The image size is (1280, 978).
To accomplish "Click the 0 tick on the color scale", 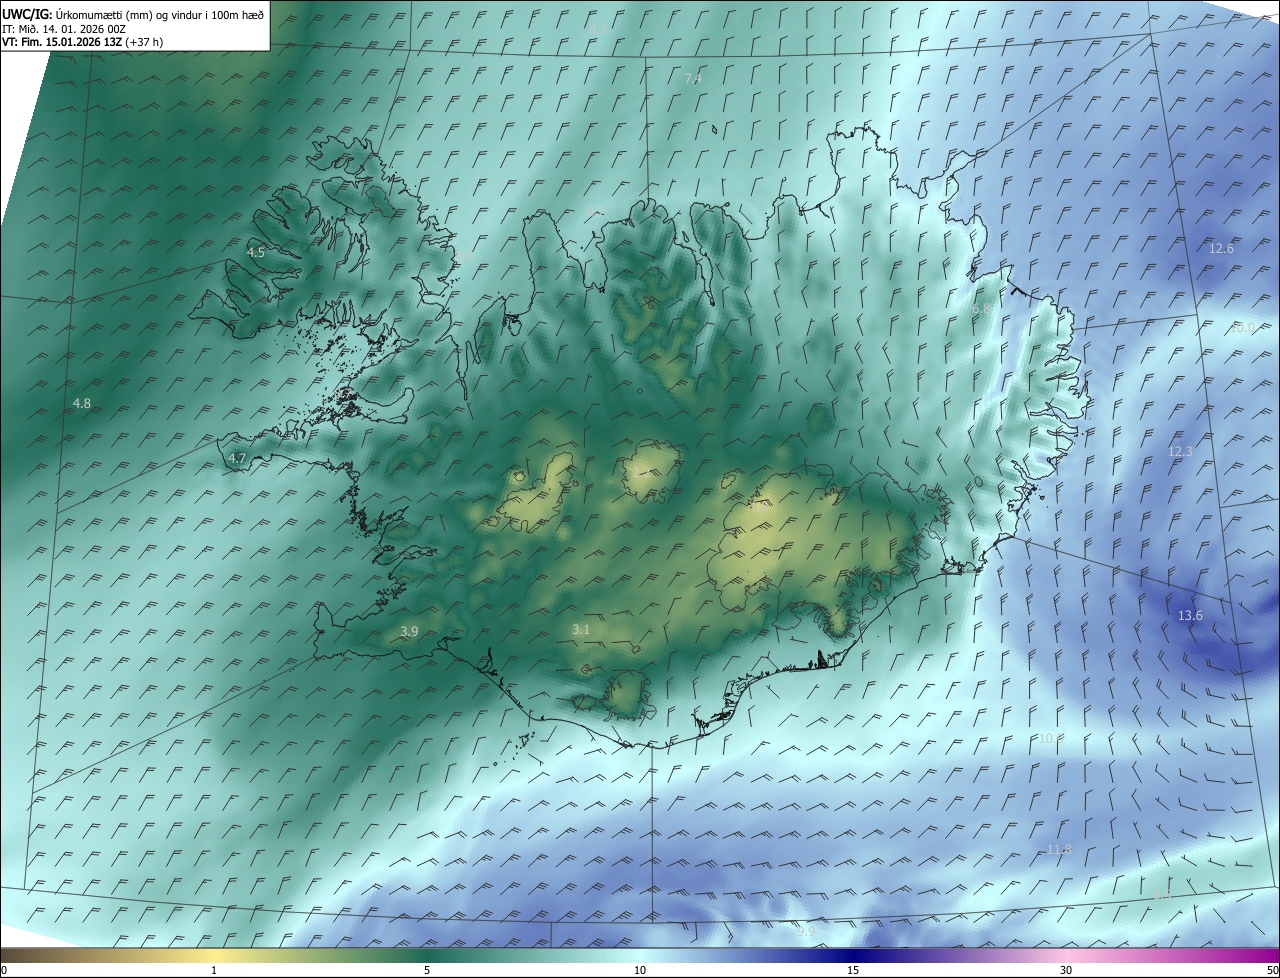I will [4, 970].
